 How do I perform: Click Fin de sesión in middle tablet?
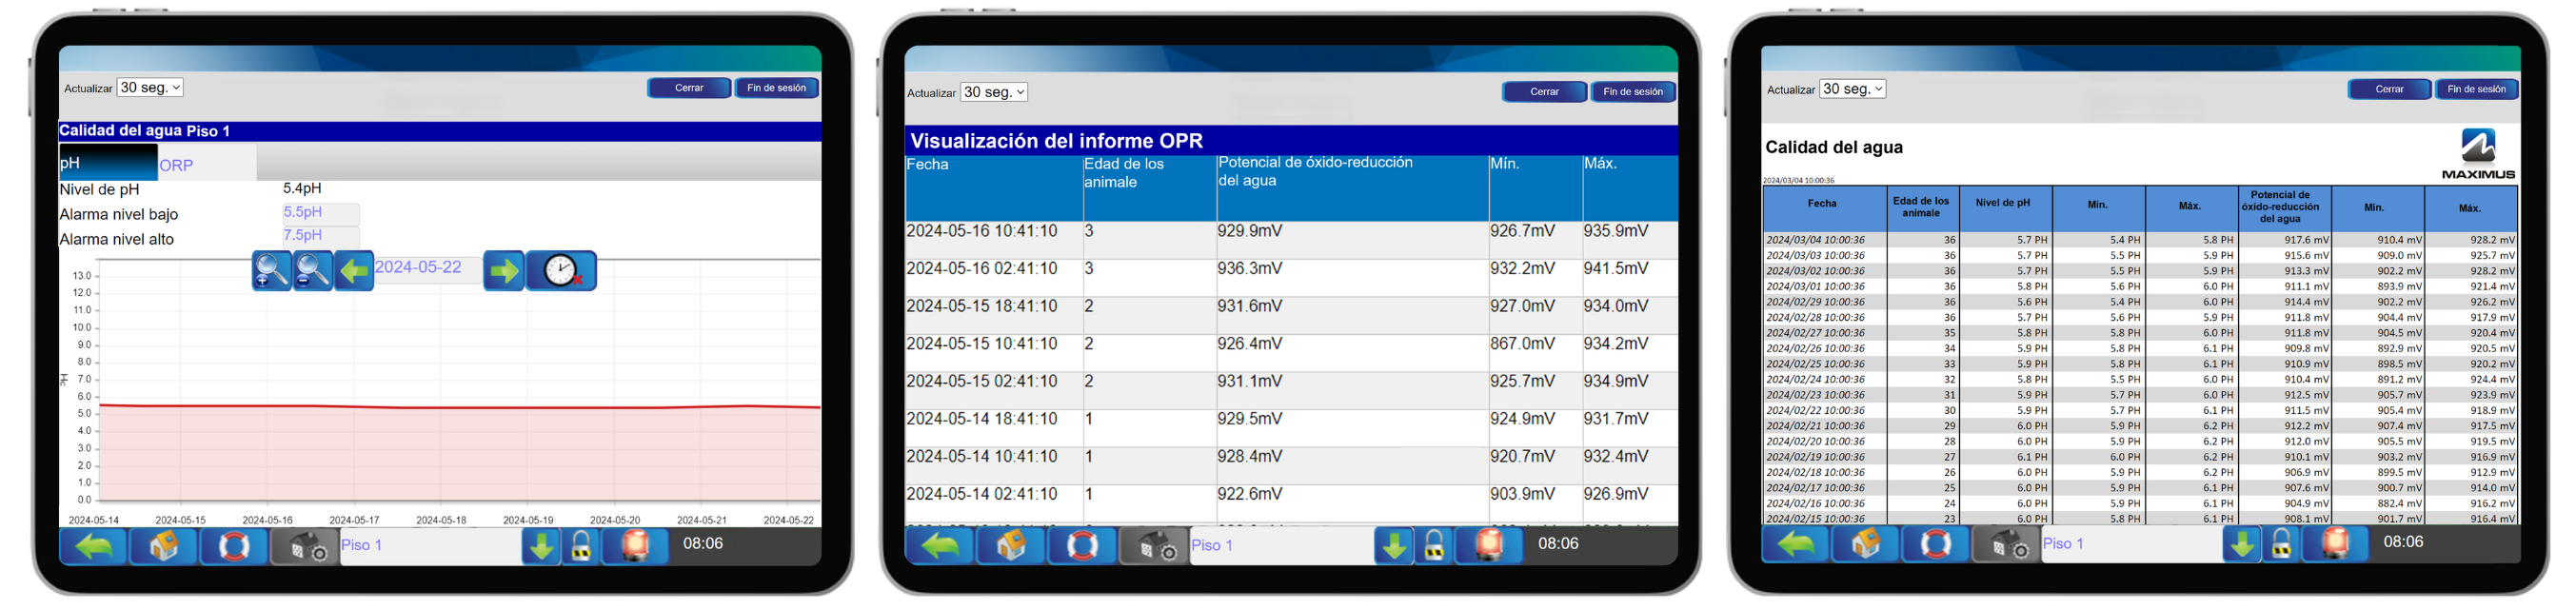pos(1633,92)
